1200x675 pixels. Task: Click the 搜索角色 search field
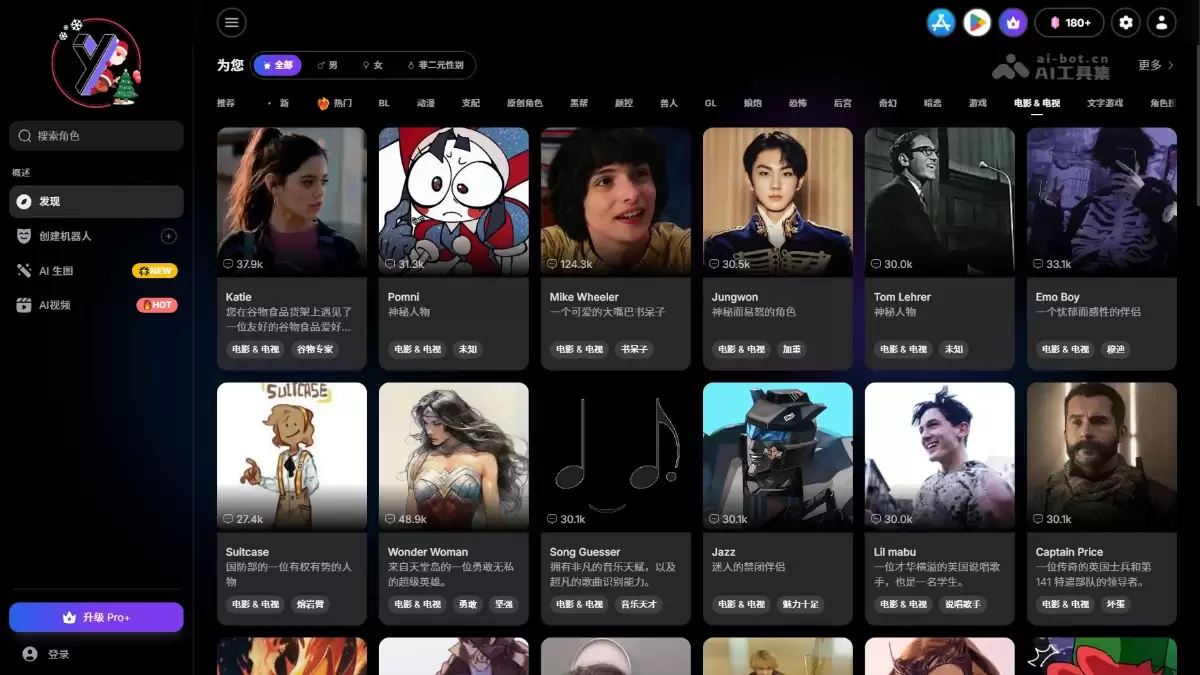[x=96, y=136]
